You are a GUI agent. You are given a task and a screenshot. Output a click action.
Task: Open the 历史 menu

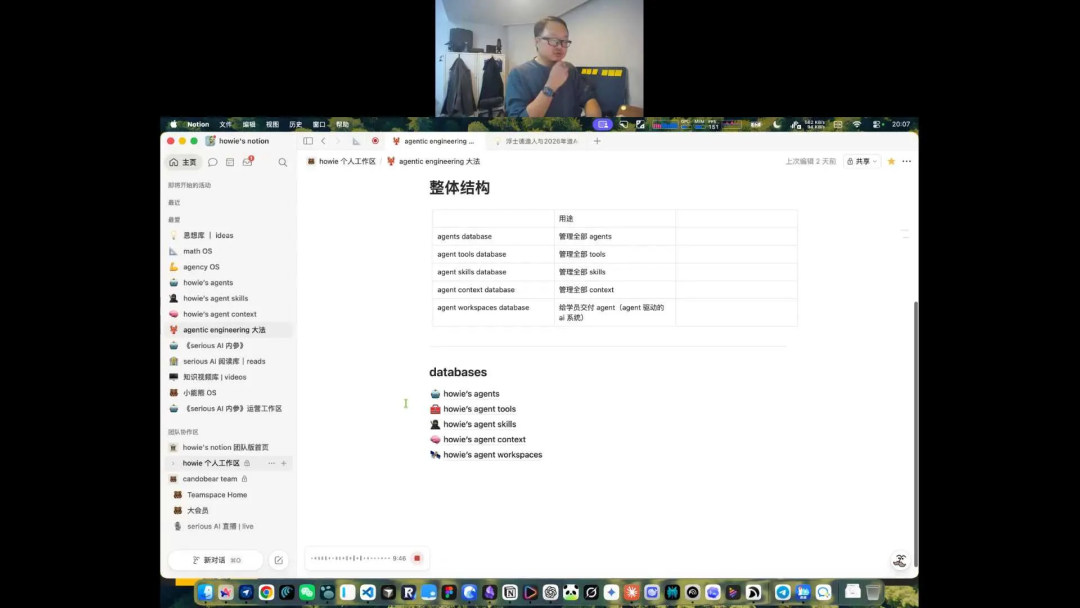click(295, 125)
